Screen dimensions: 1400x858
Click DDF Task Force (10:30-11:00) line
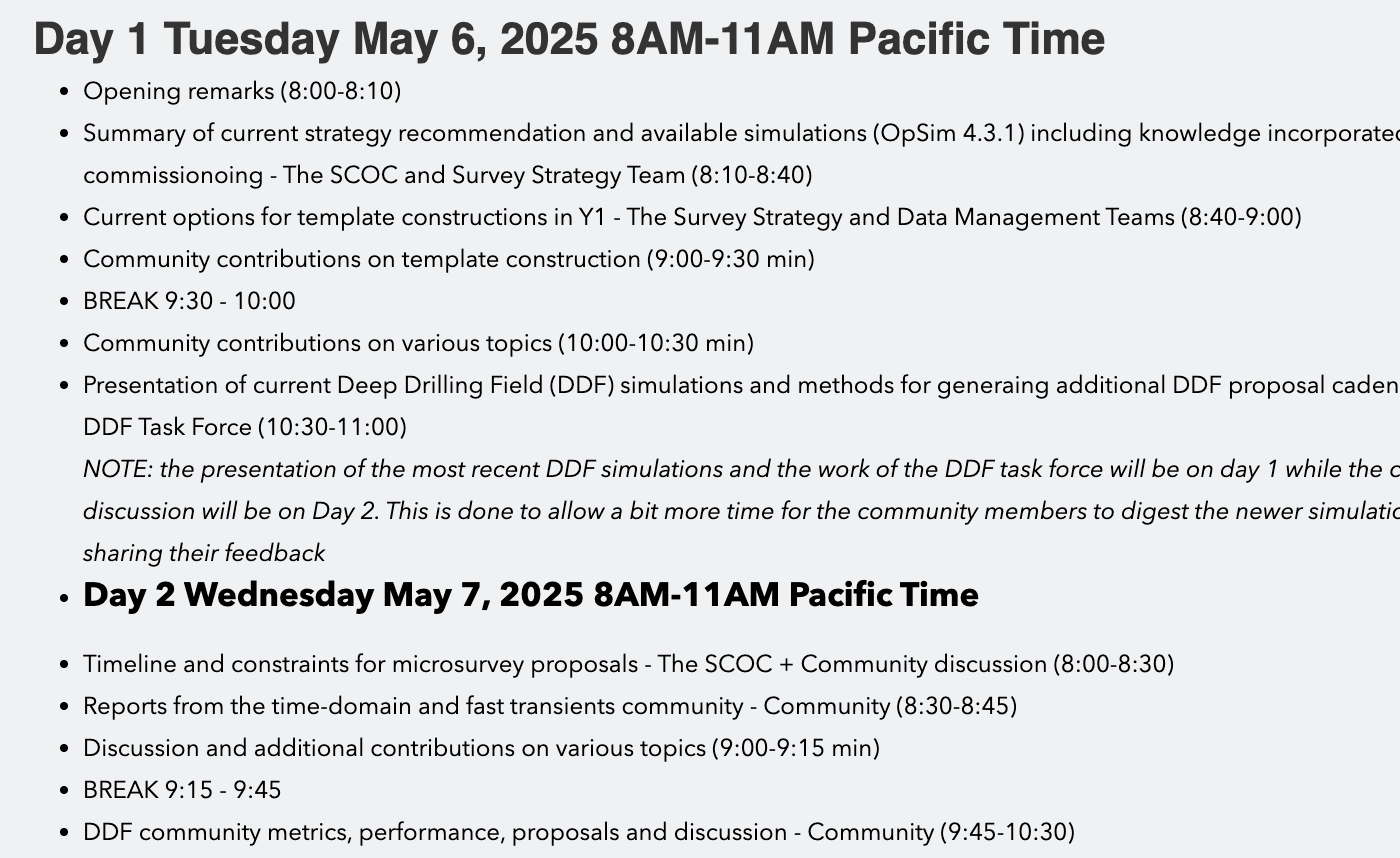(245, 427)
